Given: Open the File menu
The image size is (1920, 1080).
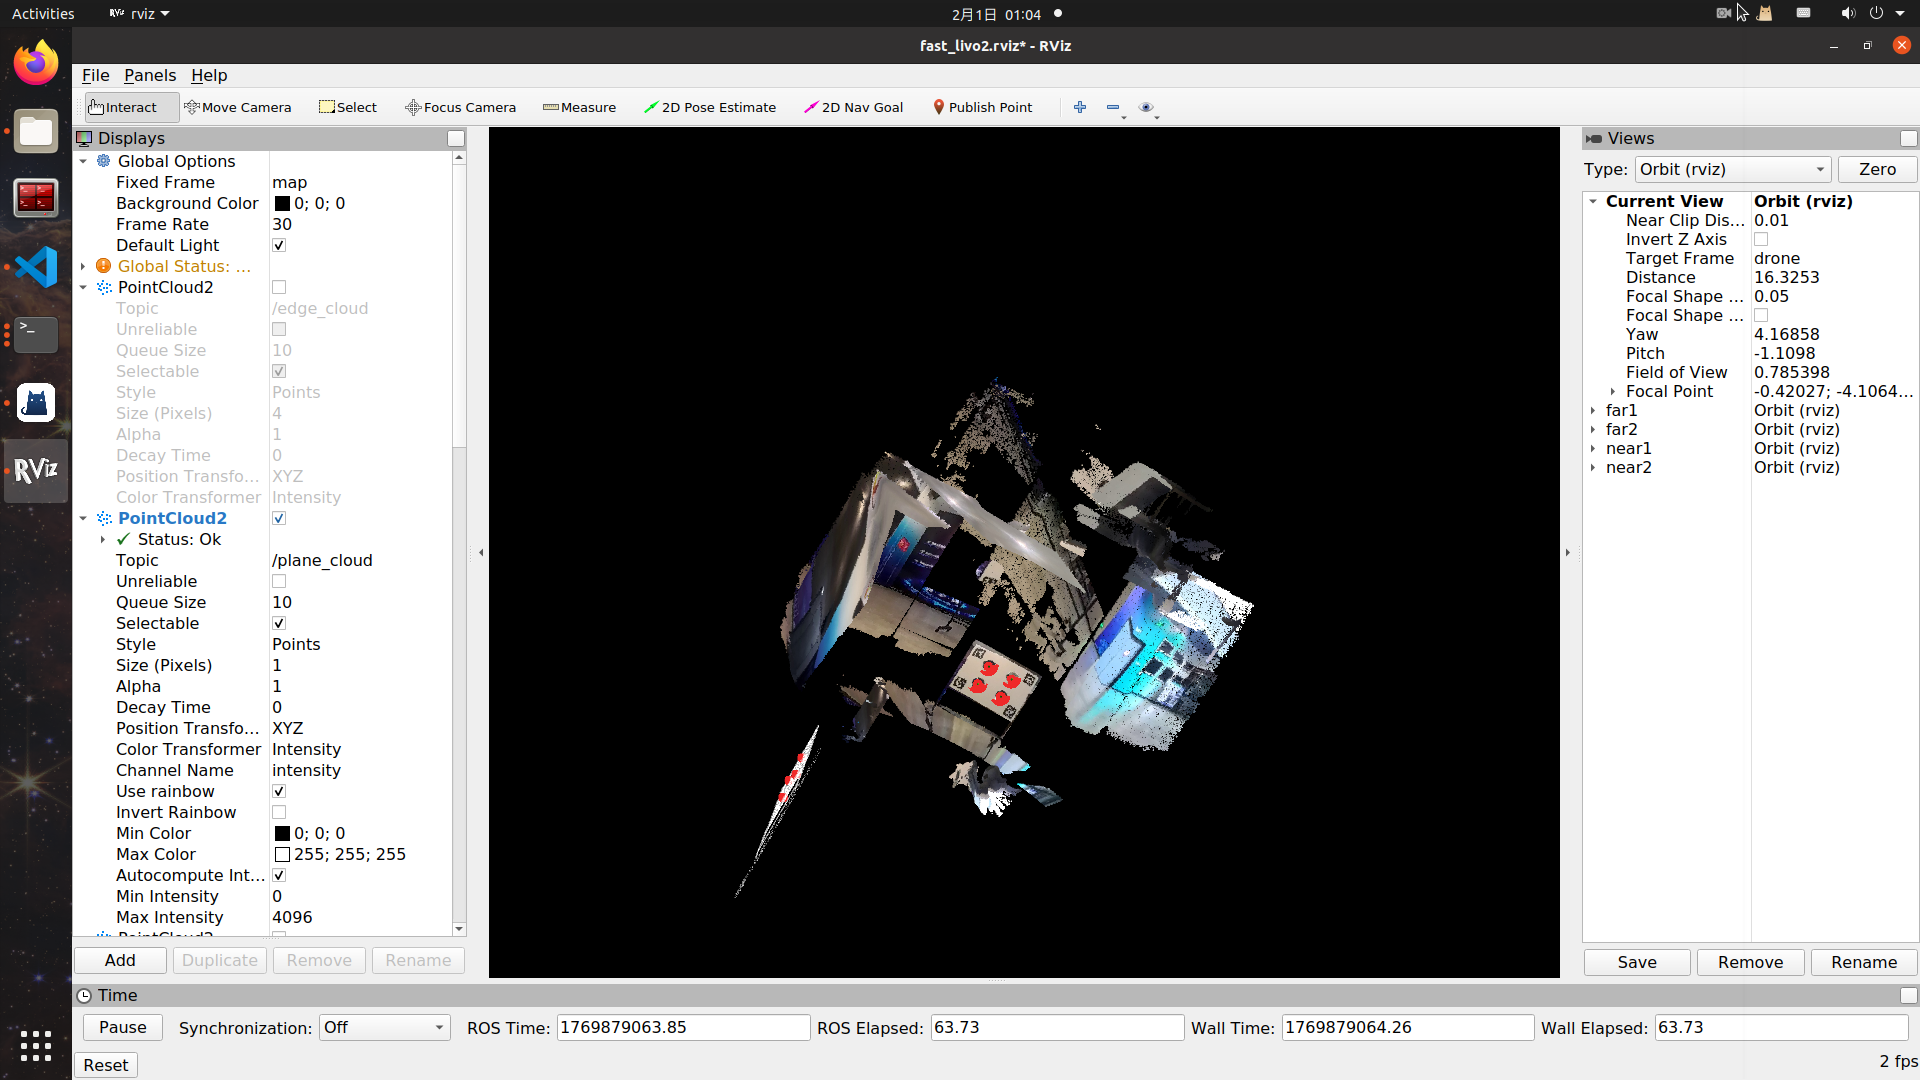Looking at the screenshot, I should pos(95,75).
